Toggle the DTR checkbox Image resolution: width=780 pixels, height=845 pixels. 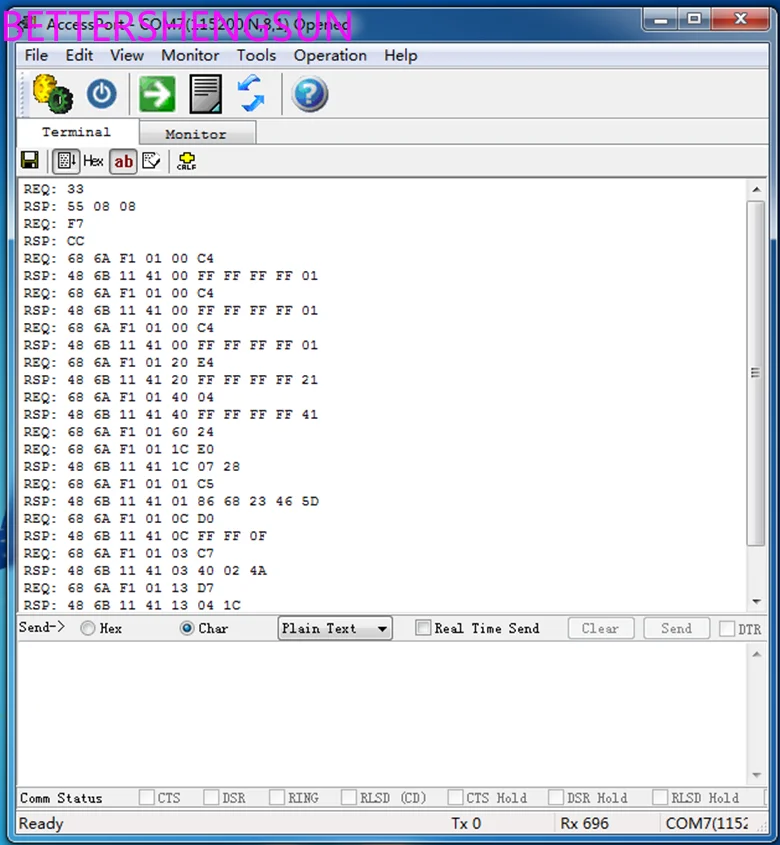point(727,628)
